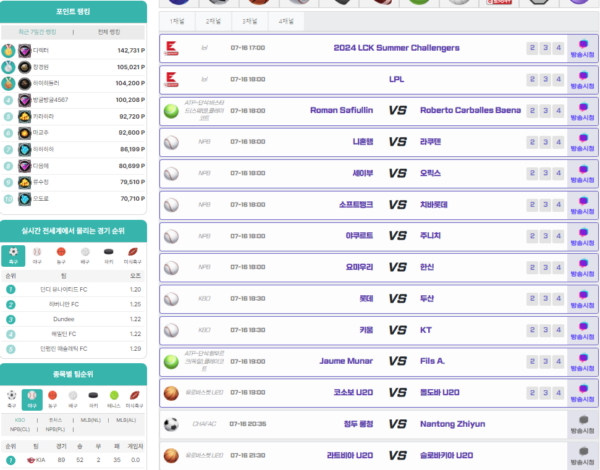
Task: Select channel 4 on the 코소보 U20 row
Action: tap(558, 393)
